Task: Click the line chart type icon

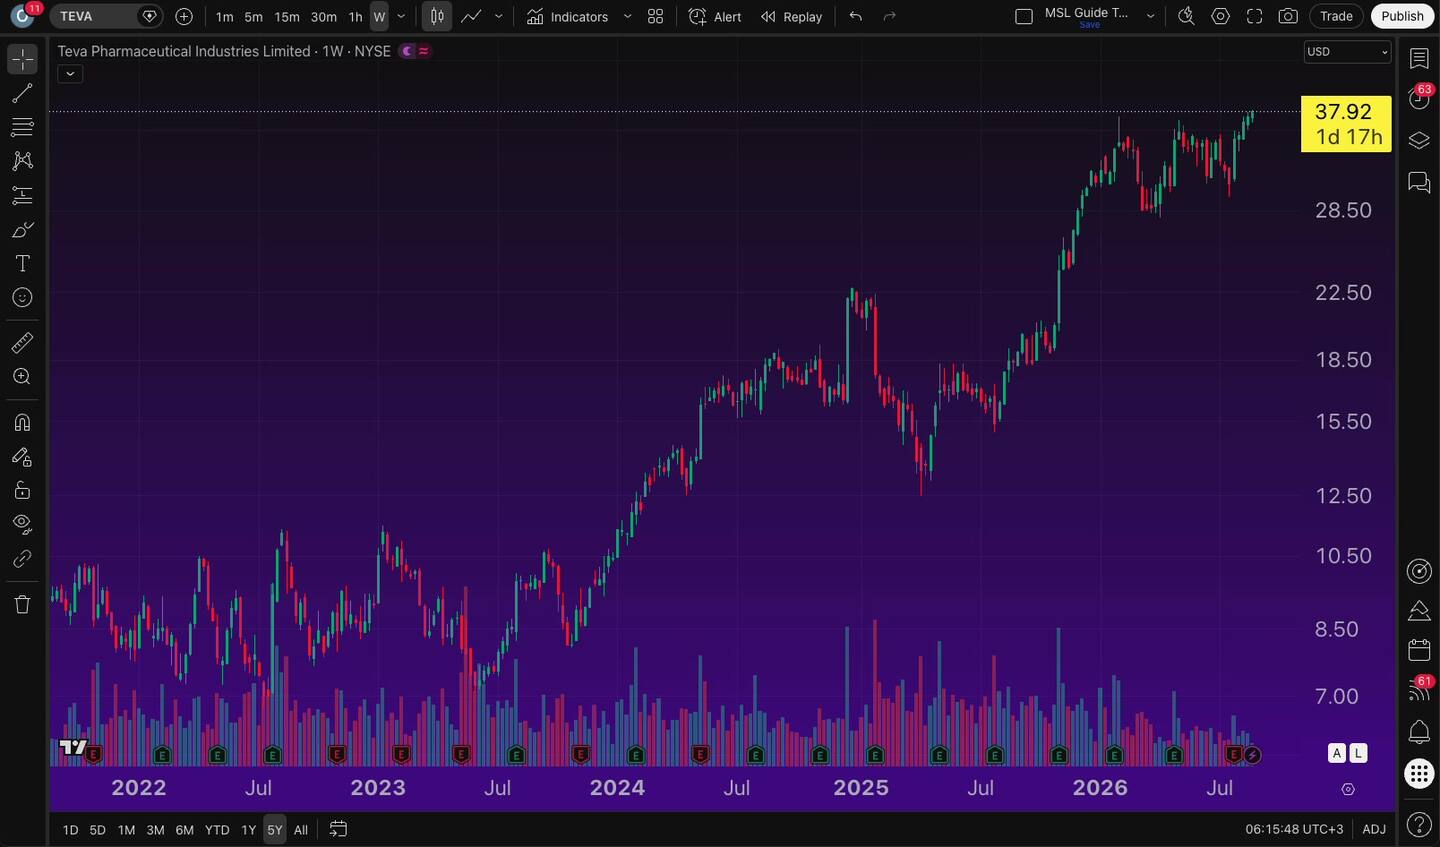Action: (x=471, y=16)
